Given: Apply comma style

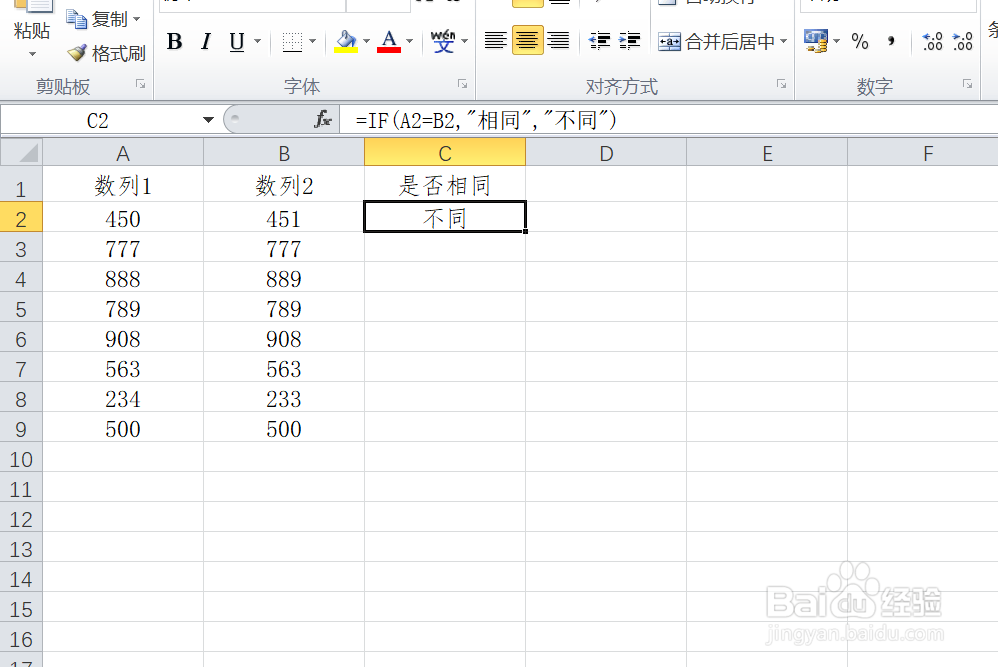Looking at the screenshot, I should point(891,41).
